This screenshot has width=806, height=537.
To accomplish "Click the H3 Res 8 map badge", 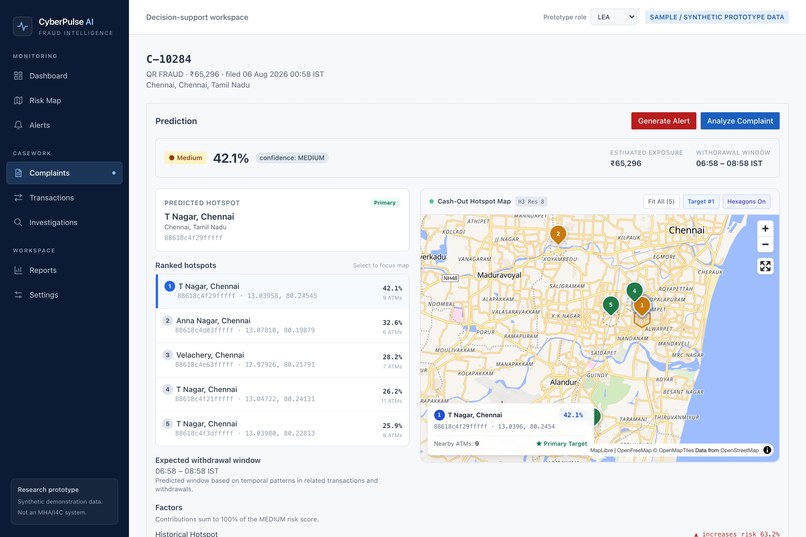I will point(531,201).
